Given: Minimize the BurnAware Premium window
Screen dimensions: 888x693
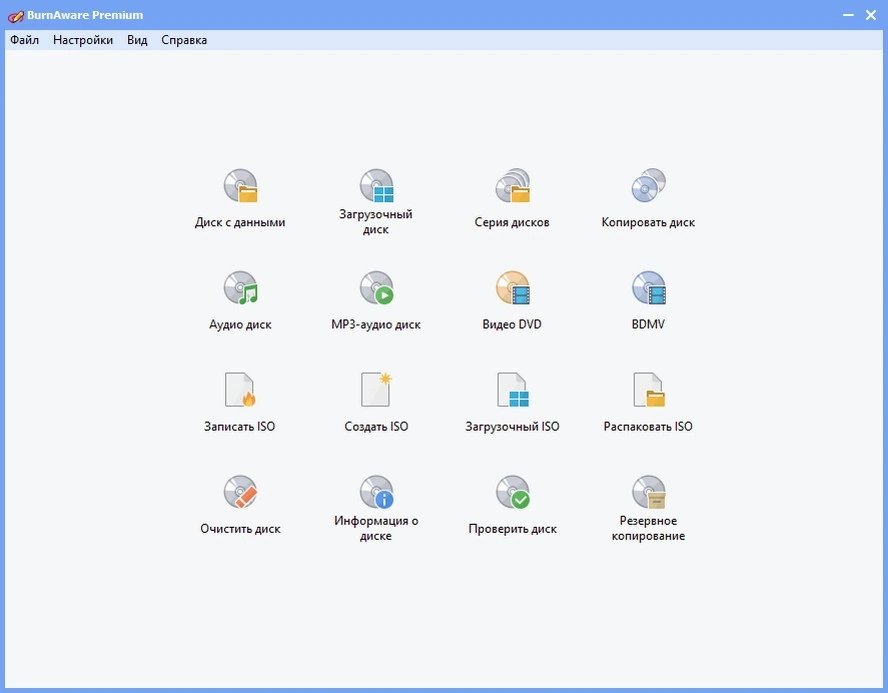Looking at the screenshot, I should [x=848, y=15].
